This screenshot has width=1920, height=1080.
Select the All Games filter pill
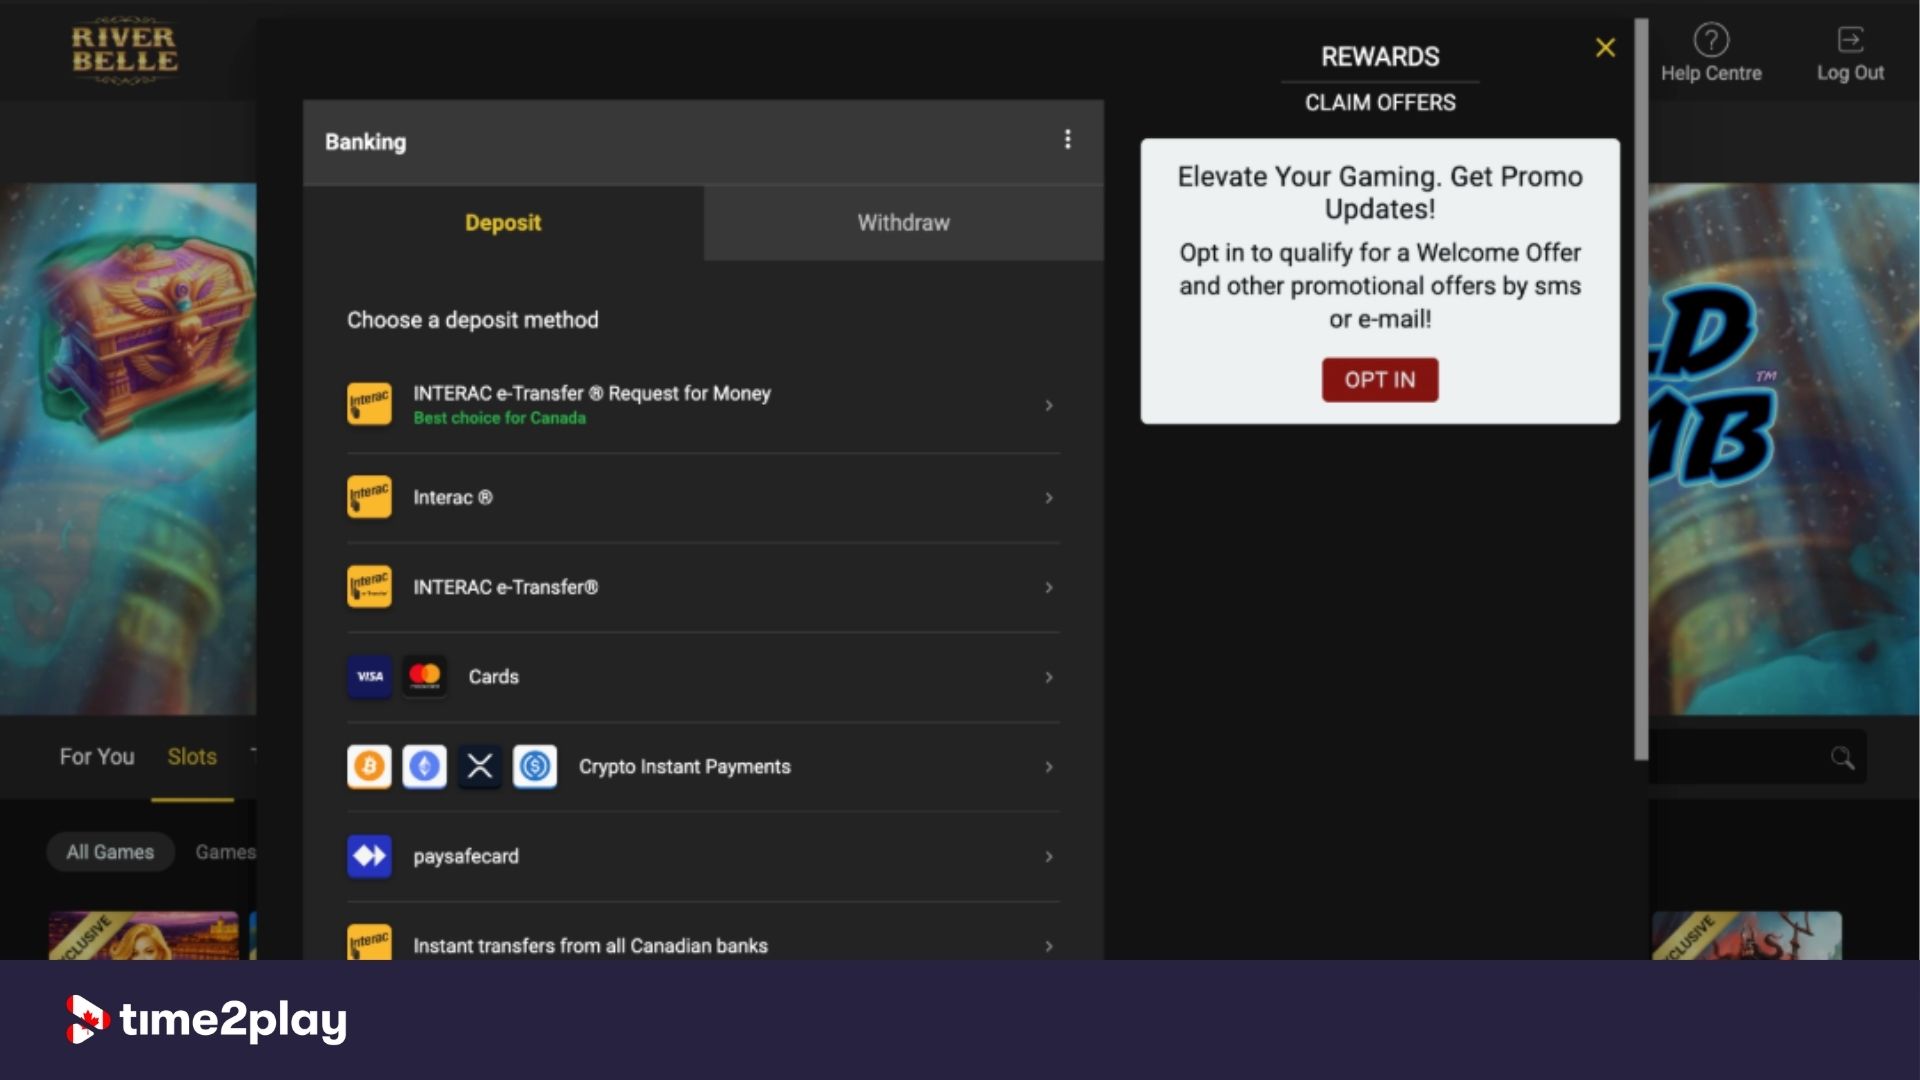pyautogui.click(x=110, y=852)
